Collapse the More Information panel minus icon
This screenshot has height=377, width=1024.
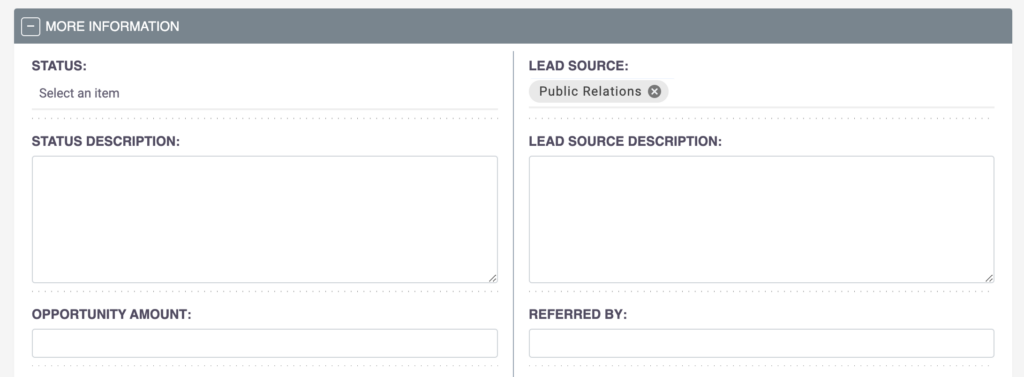30,26
